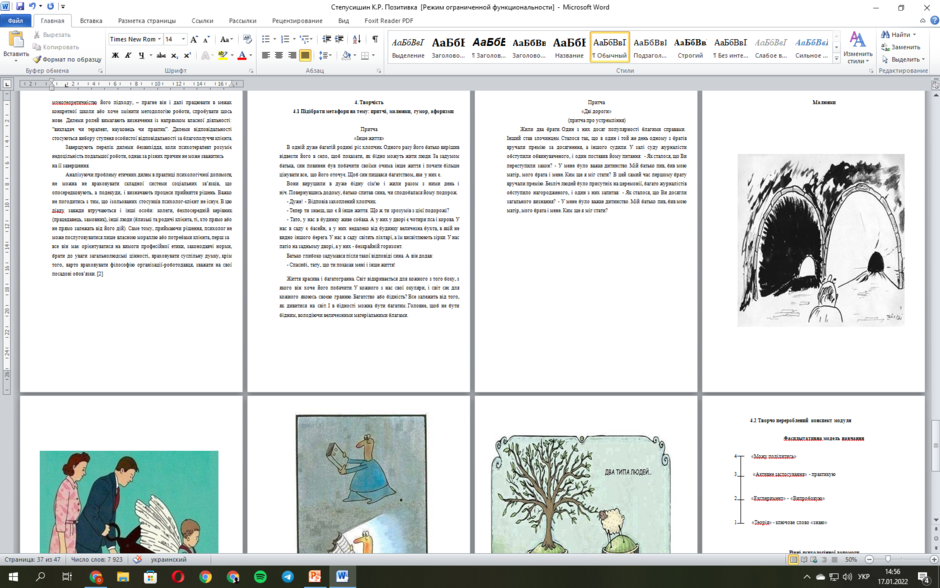Screen dimensions: 940x588
Task: Toggle italic (К) formatting
Action: [x=128, y=56]
